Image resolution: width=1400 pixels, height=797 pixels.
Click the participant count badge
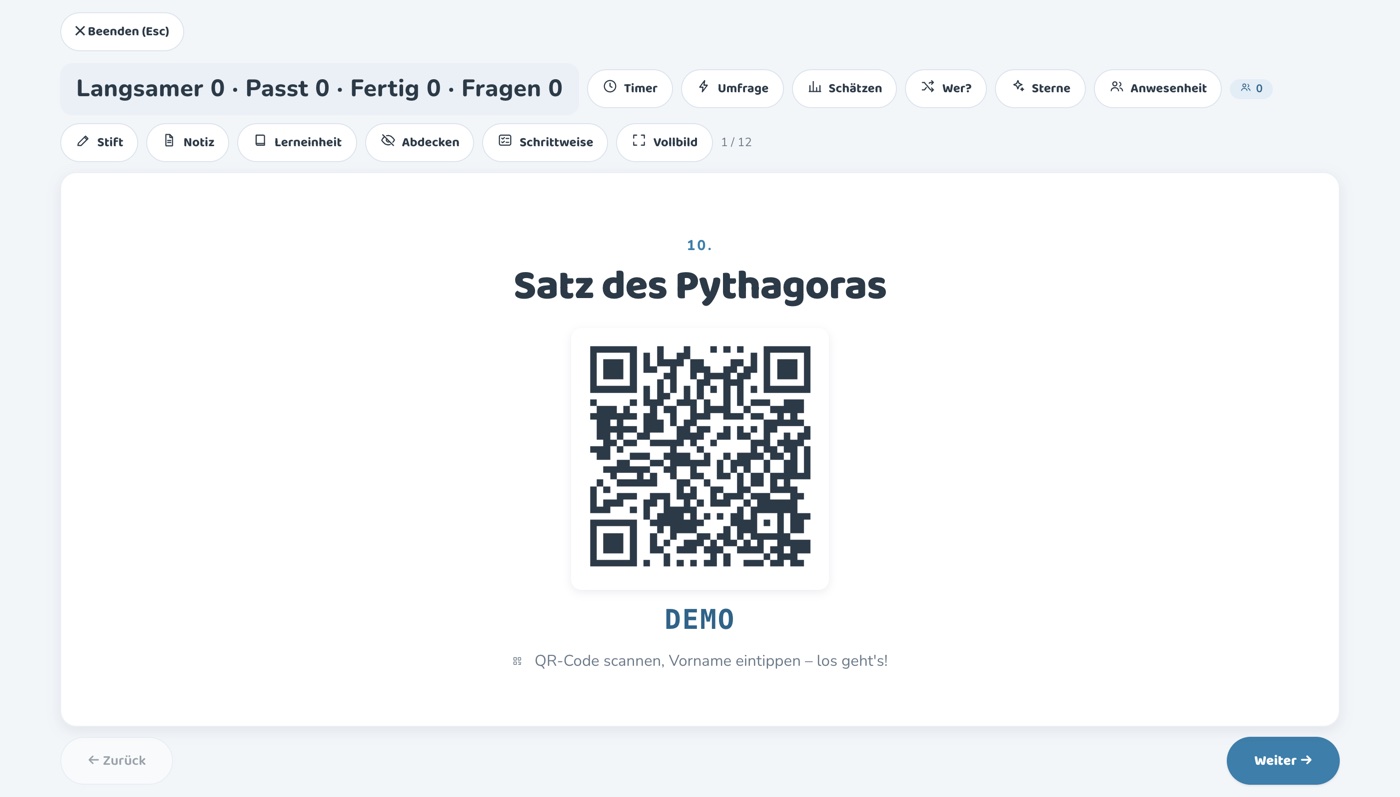pyautogui.click(x=1251, y=88)
